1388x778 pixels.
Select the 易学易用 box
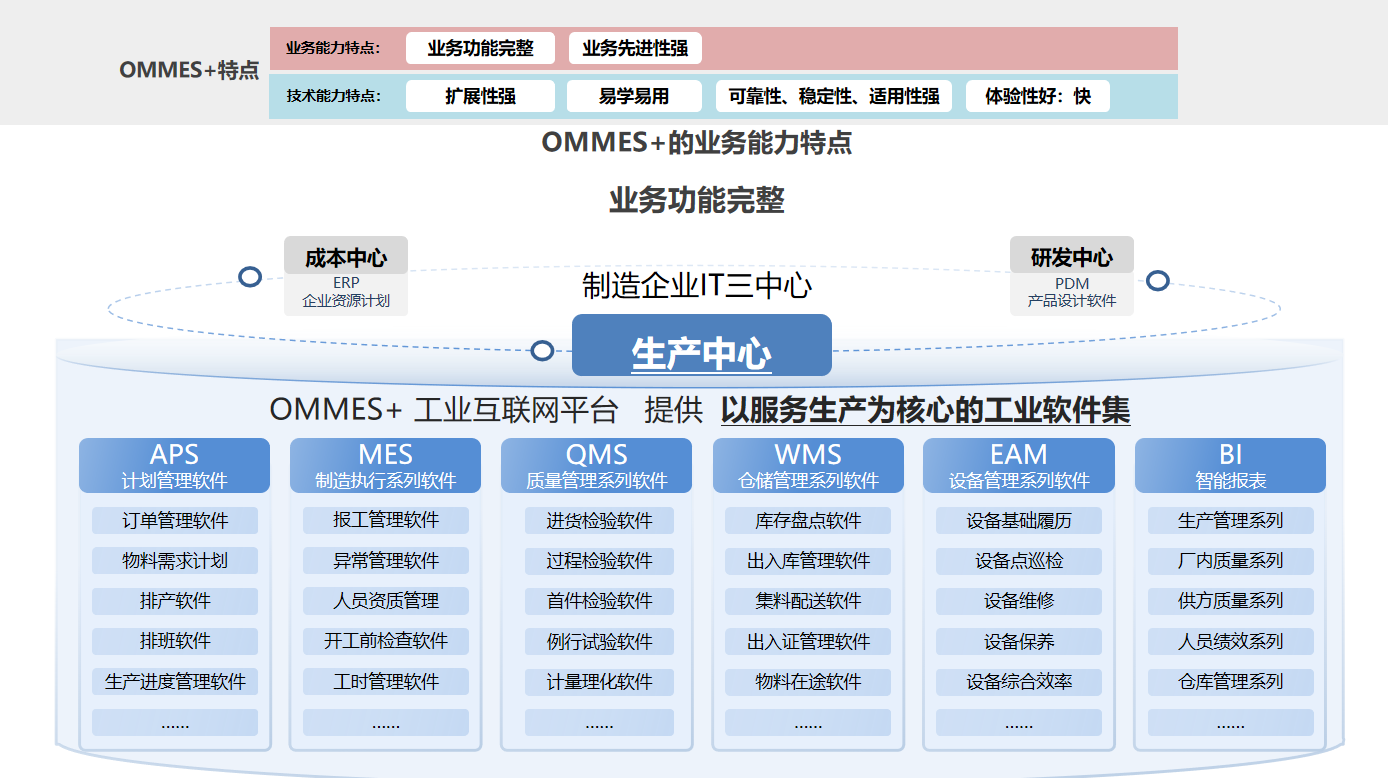(x=634, y=96)
